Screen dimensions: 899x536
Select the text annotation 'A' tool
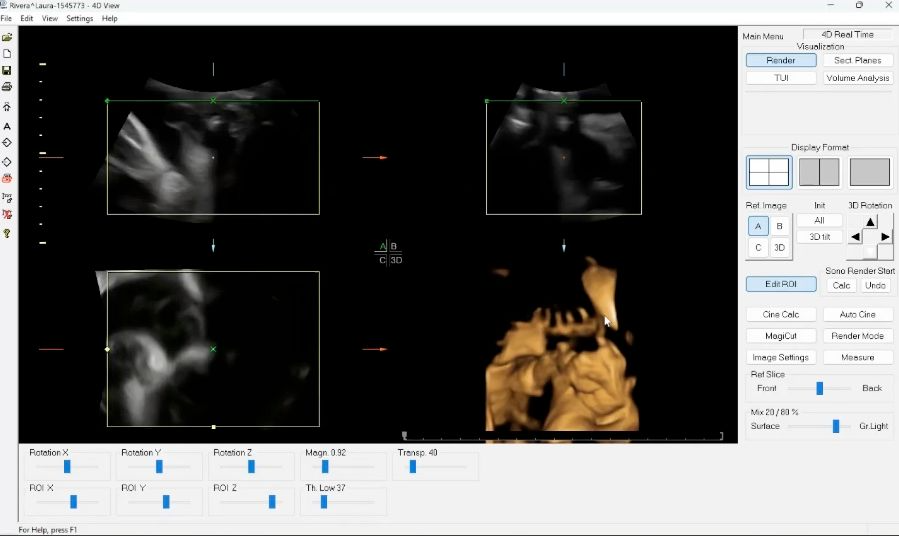click(7, 126)
